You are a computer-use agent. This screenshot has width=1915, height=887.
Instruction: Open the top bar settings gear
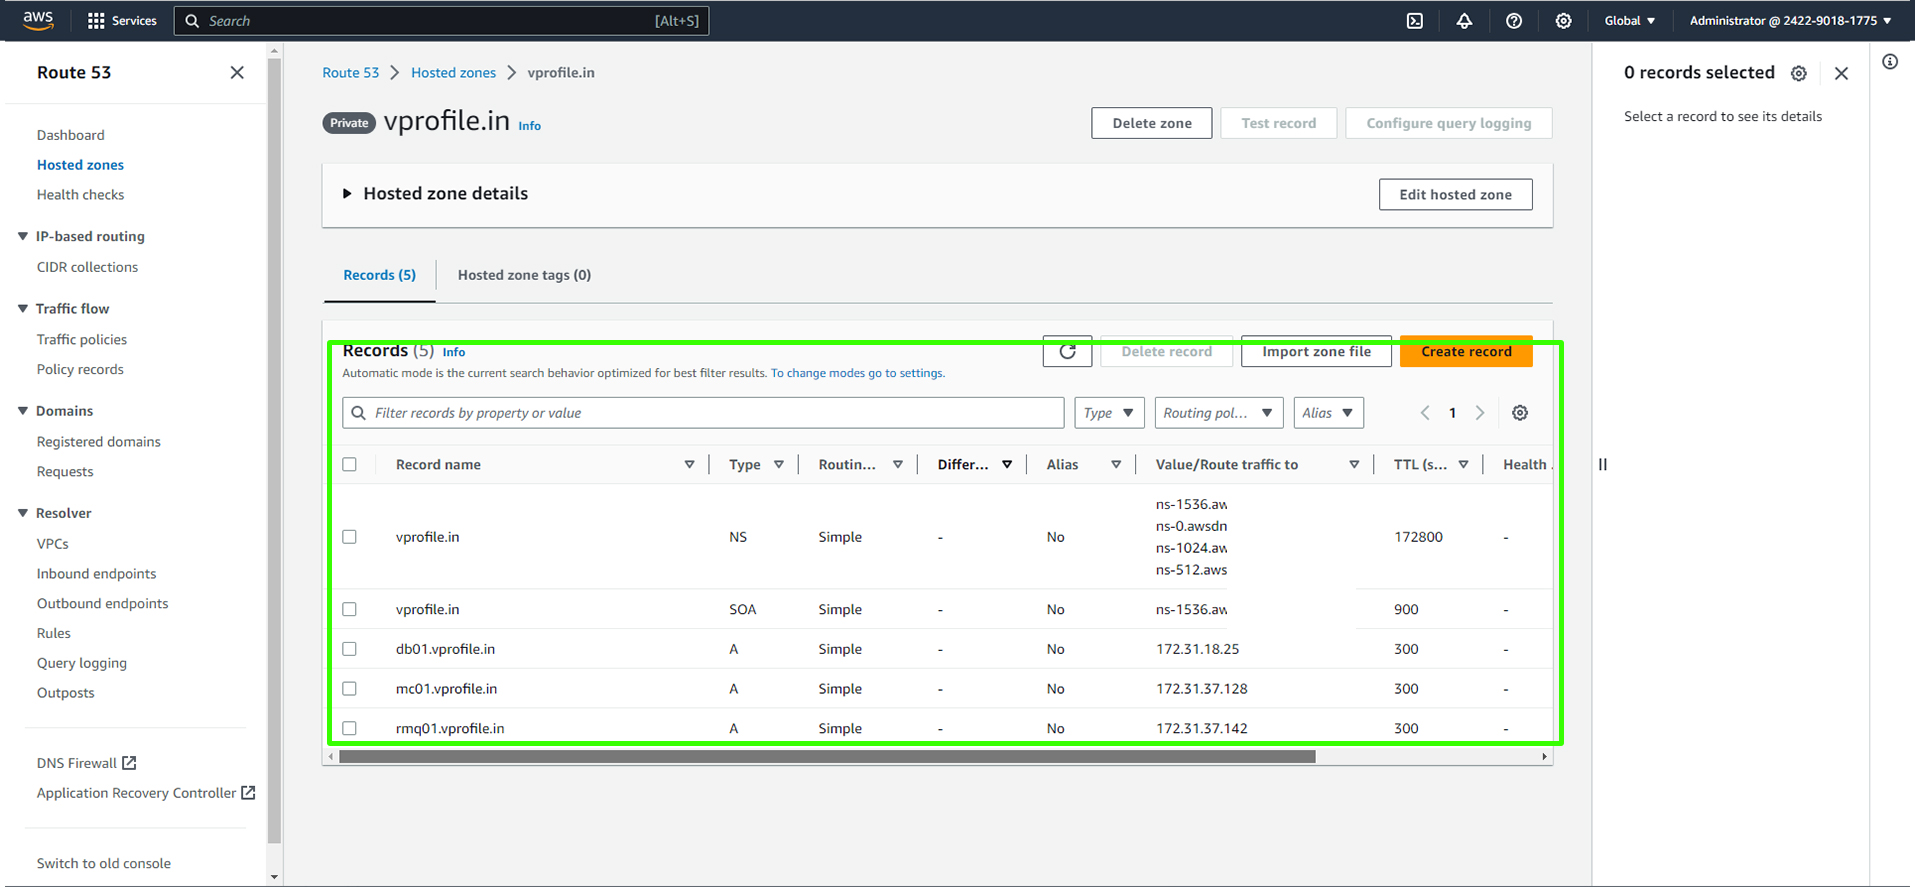[x=1563, y=20]
